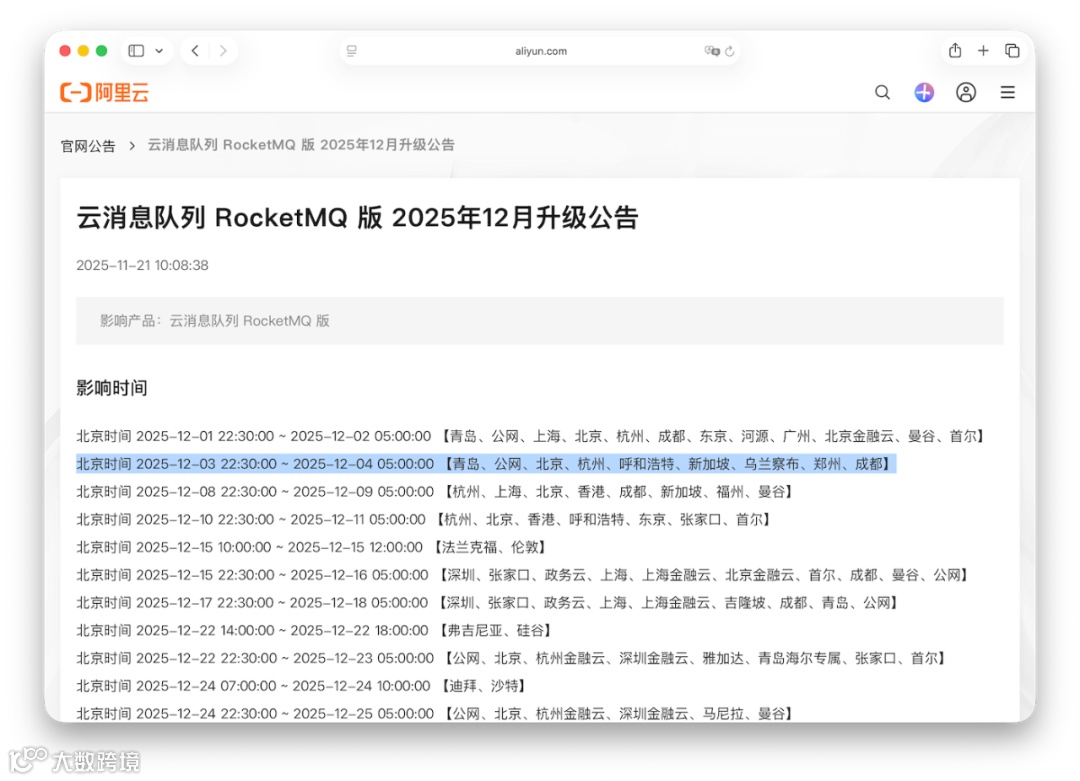Open the page reader icon in address bar
Viewport: 1080px width, 781px height.
[x=352, y=51]
